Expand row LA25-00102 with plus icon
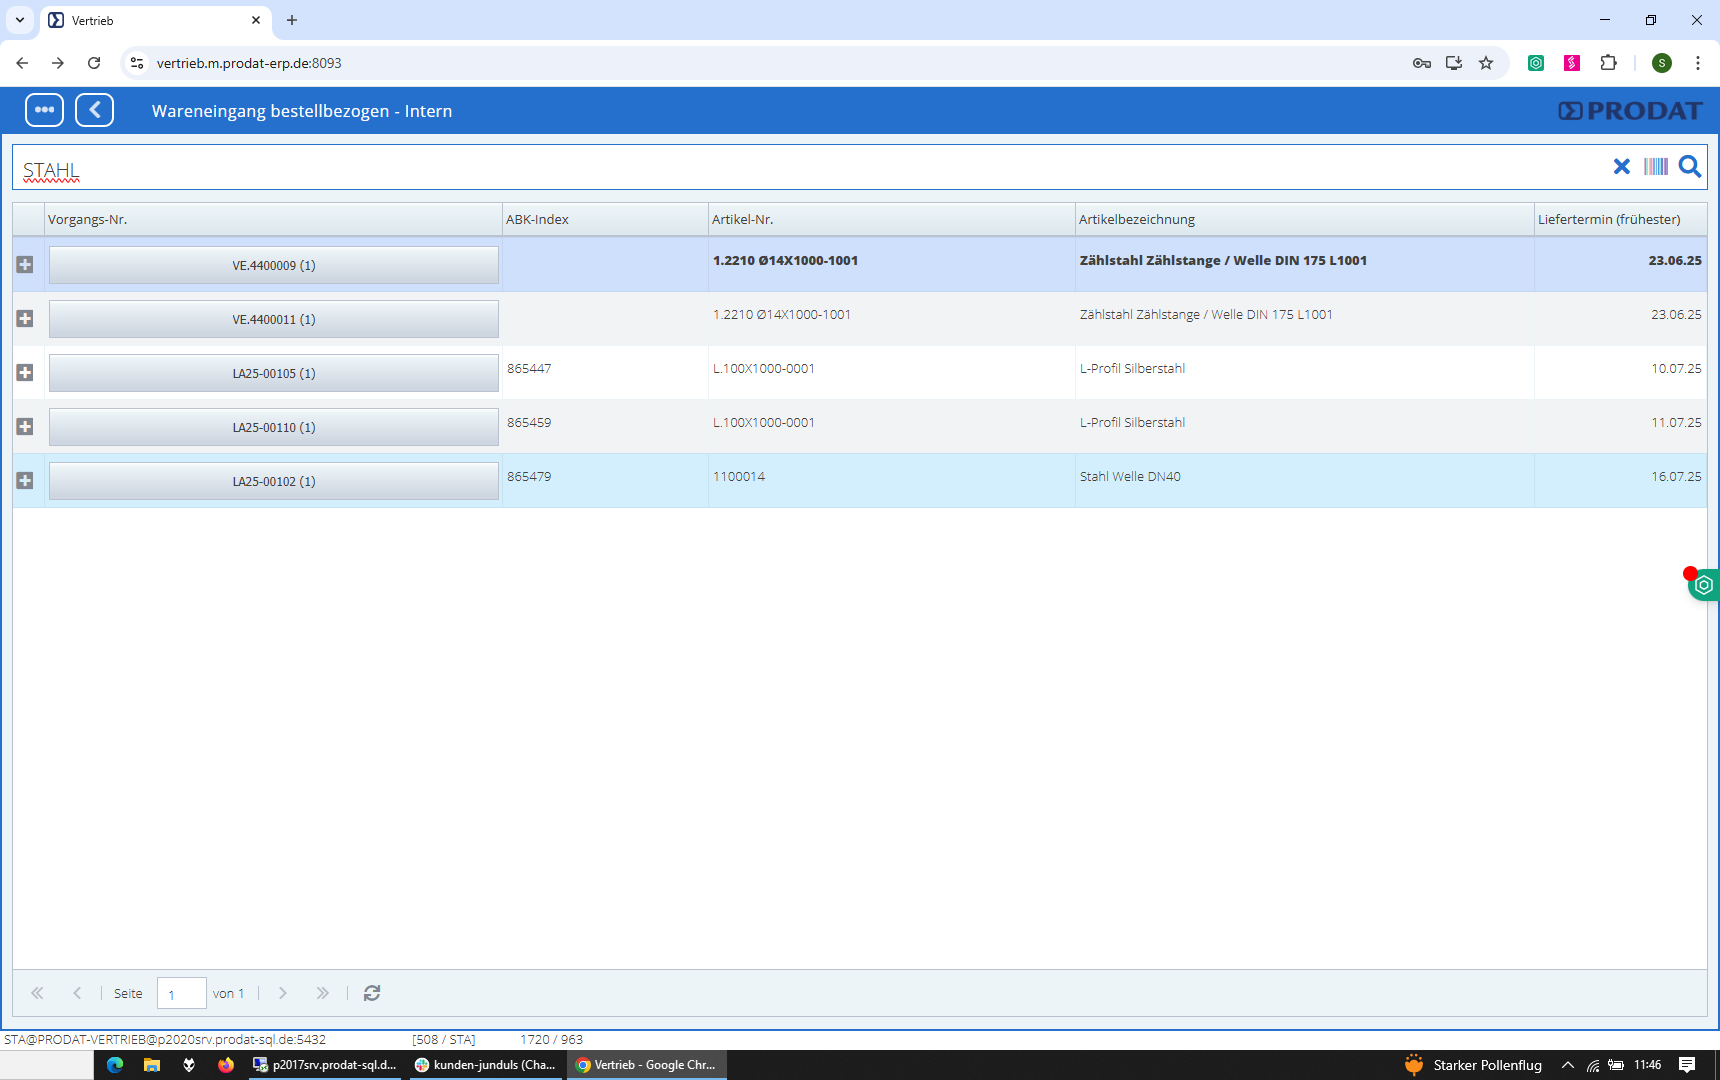This screenshot has height=1080, width=1720. 25,481
